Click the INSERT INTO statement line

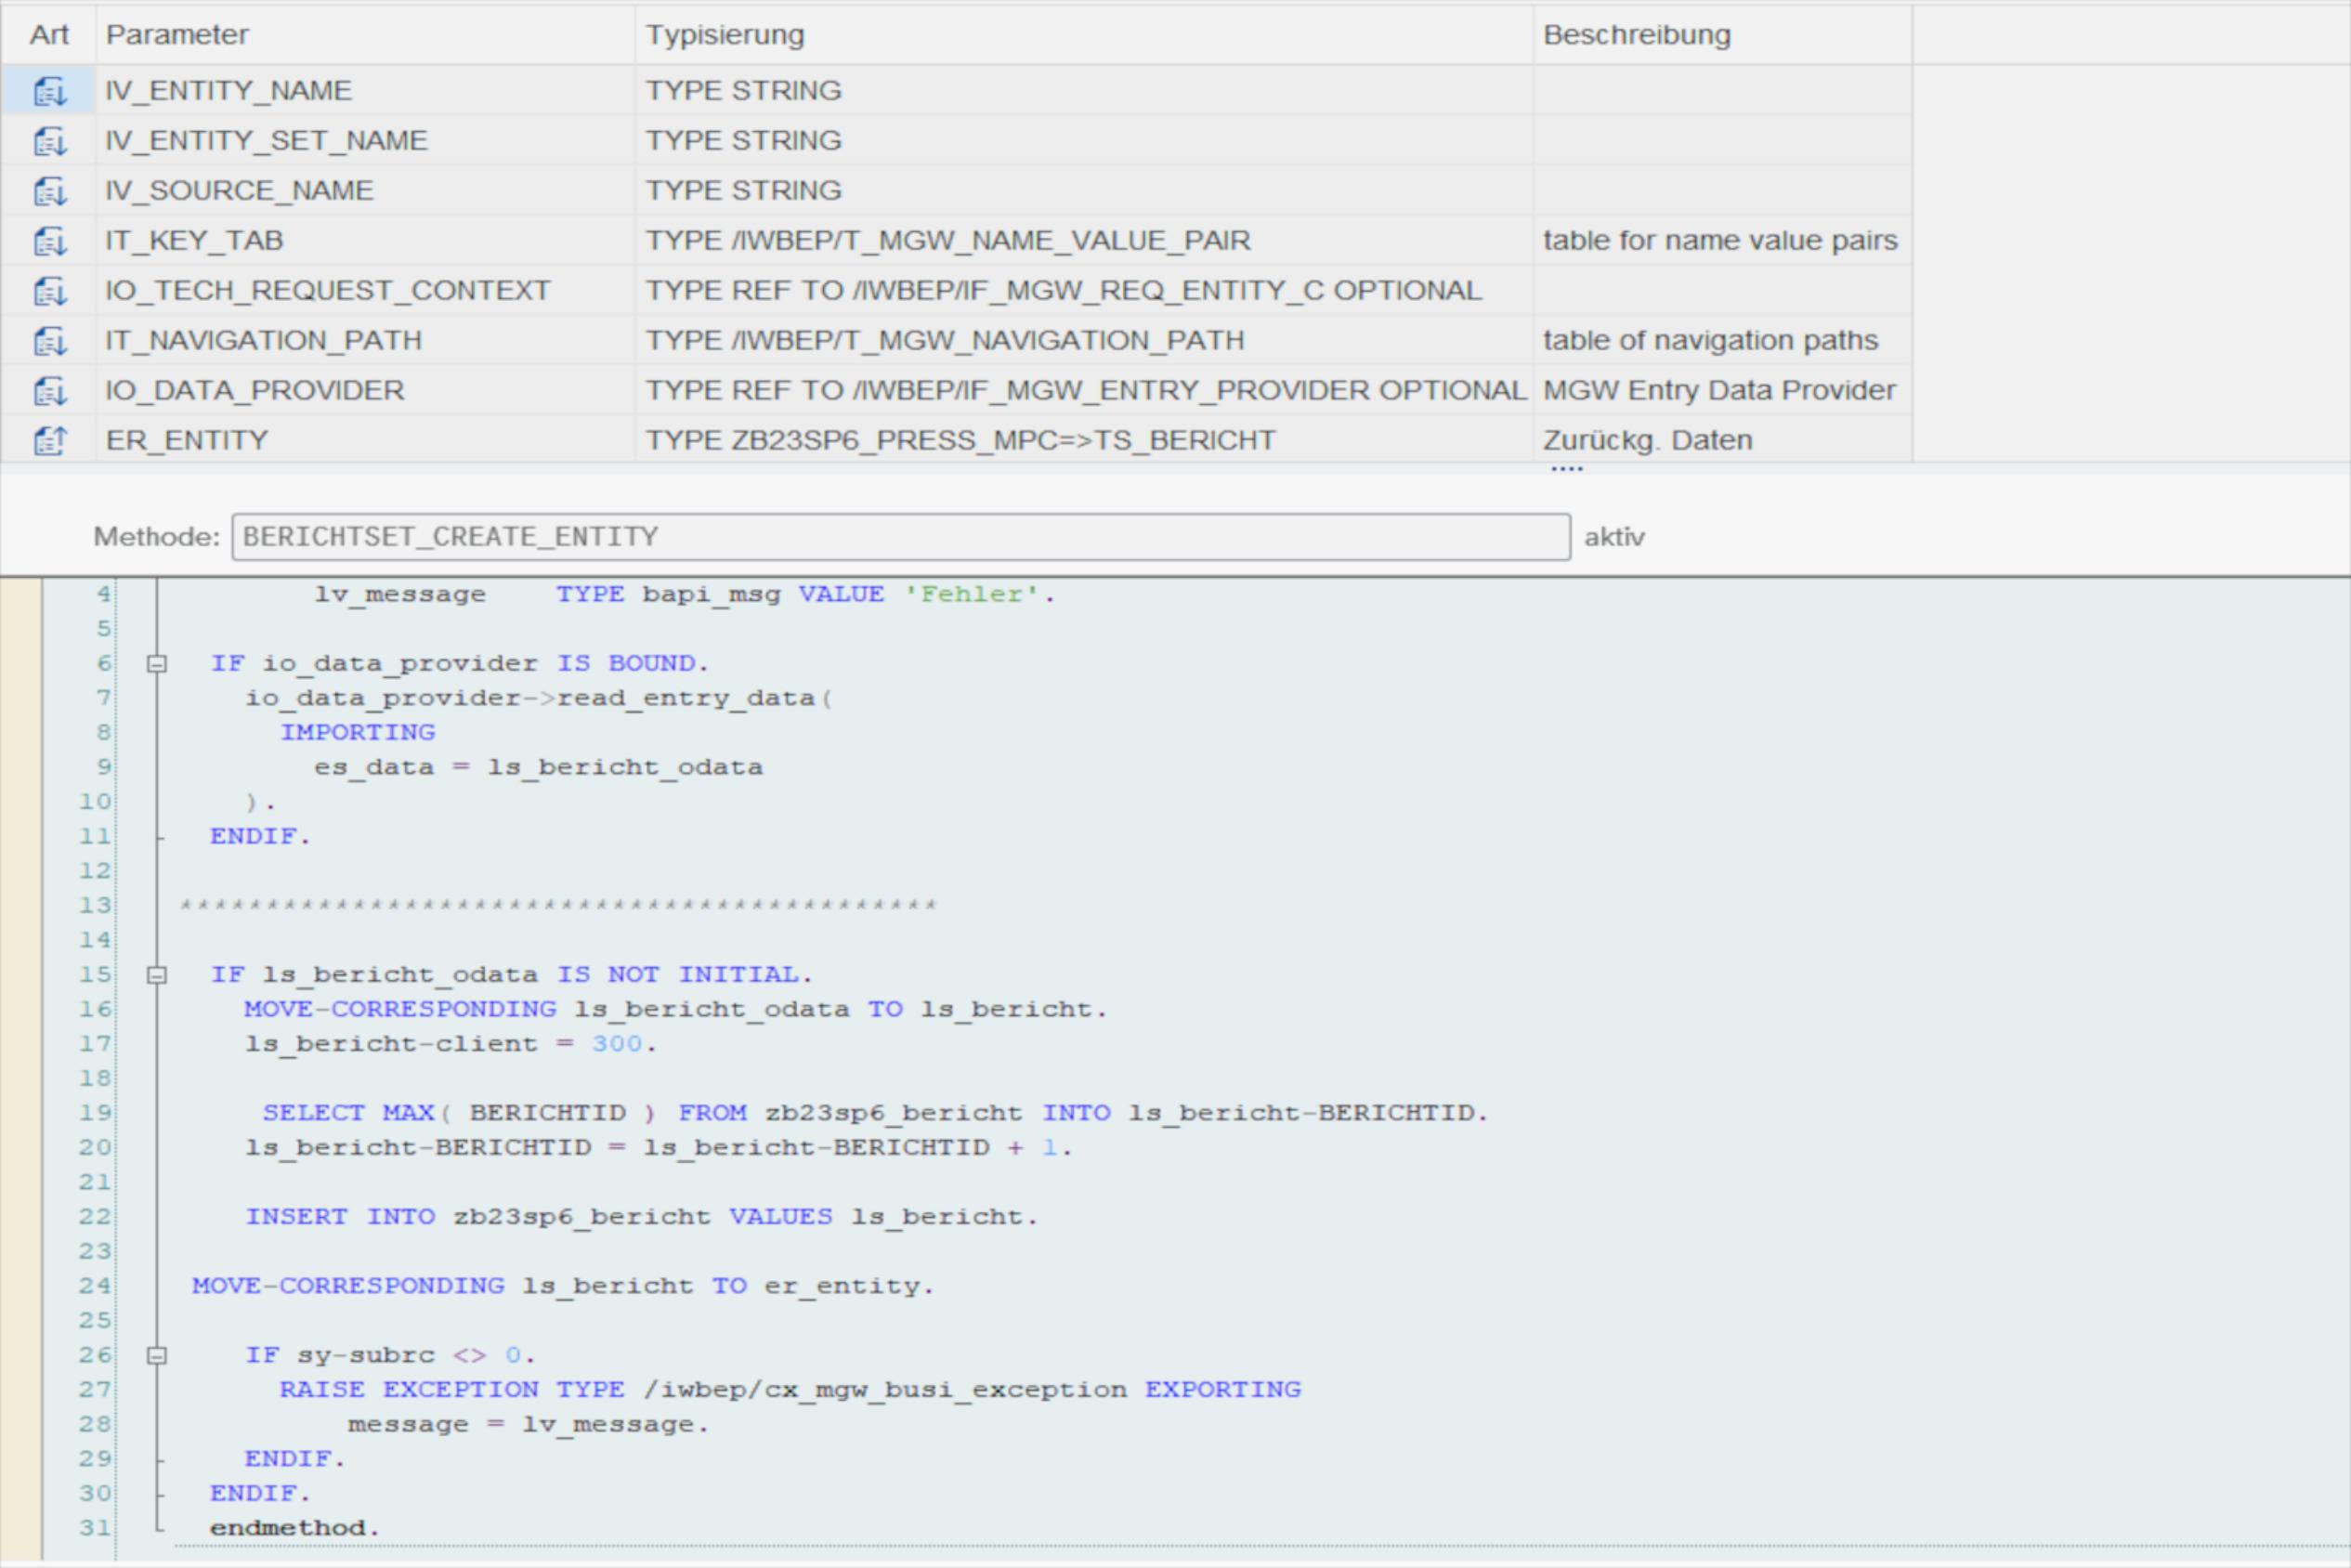point(641,1217)
